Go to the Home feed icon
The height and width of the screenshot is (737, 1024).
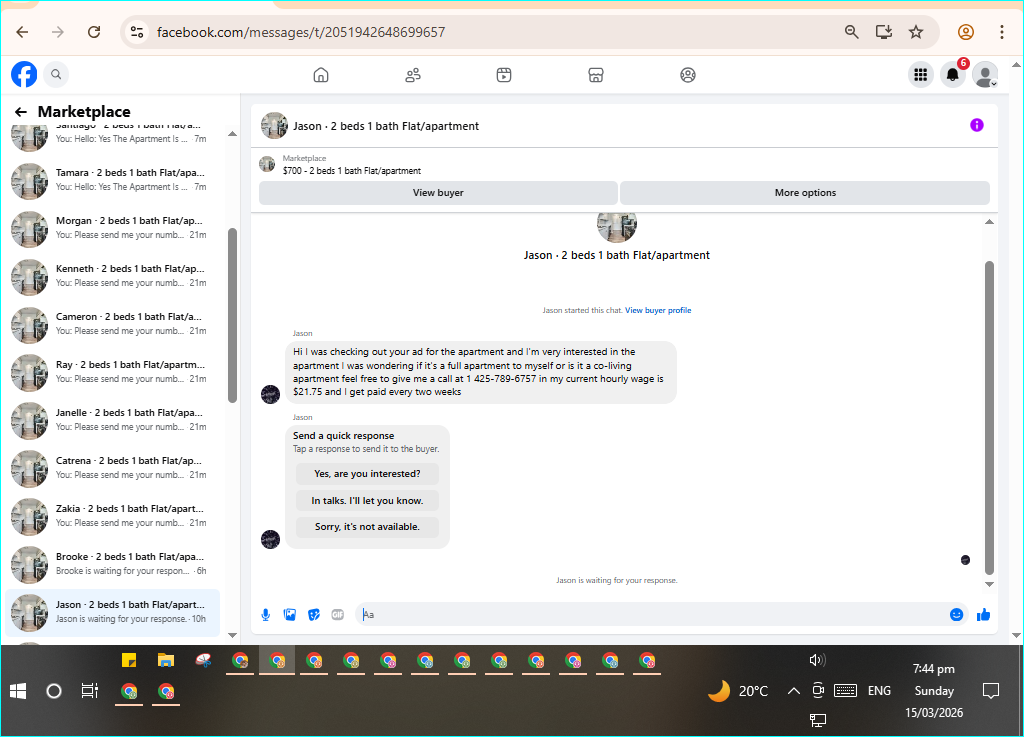pyautogui.click(x=321, y=75)
